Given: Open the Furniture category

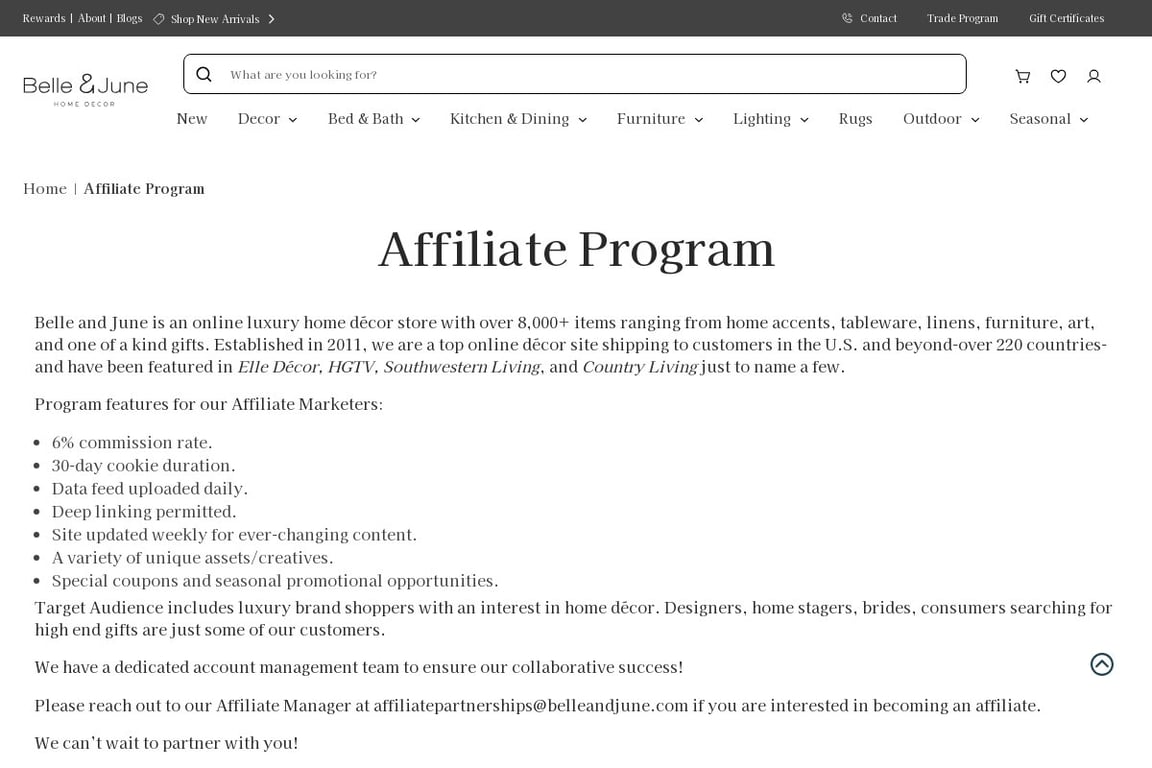Looking at the screenshot, I should pyautogui.click(x=651, y=119).
